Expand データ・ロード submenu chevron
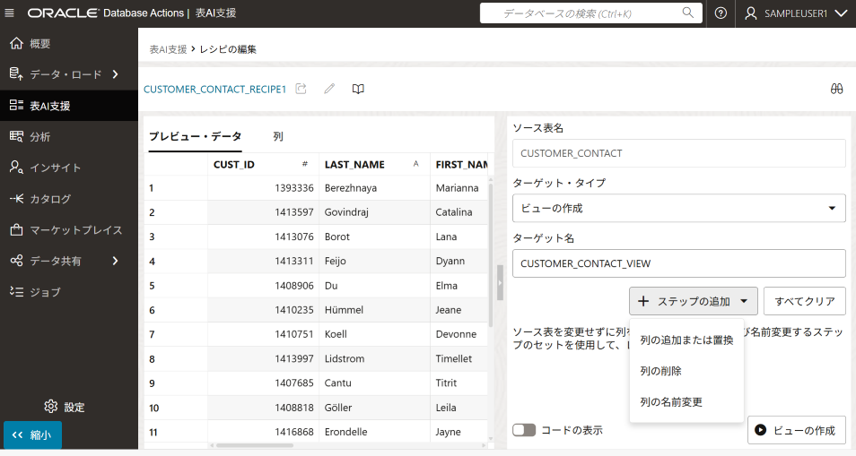Viewport: 856px width, 456px height. point(115,74)
